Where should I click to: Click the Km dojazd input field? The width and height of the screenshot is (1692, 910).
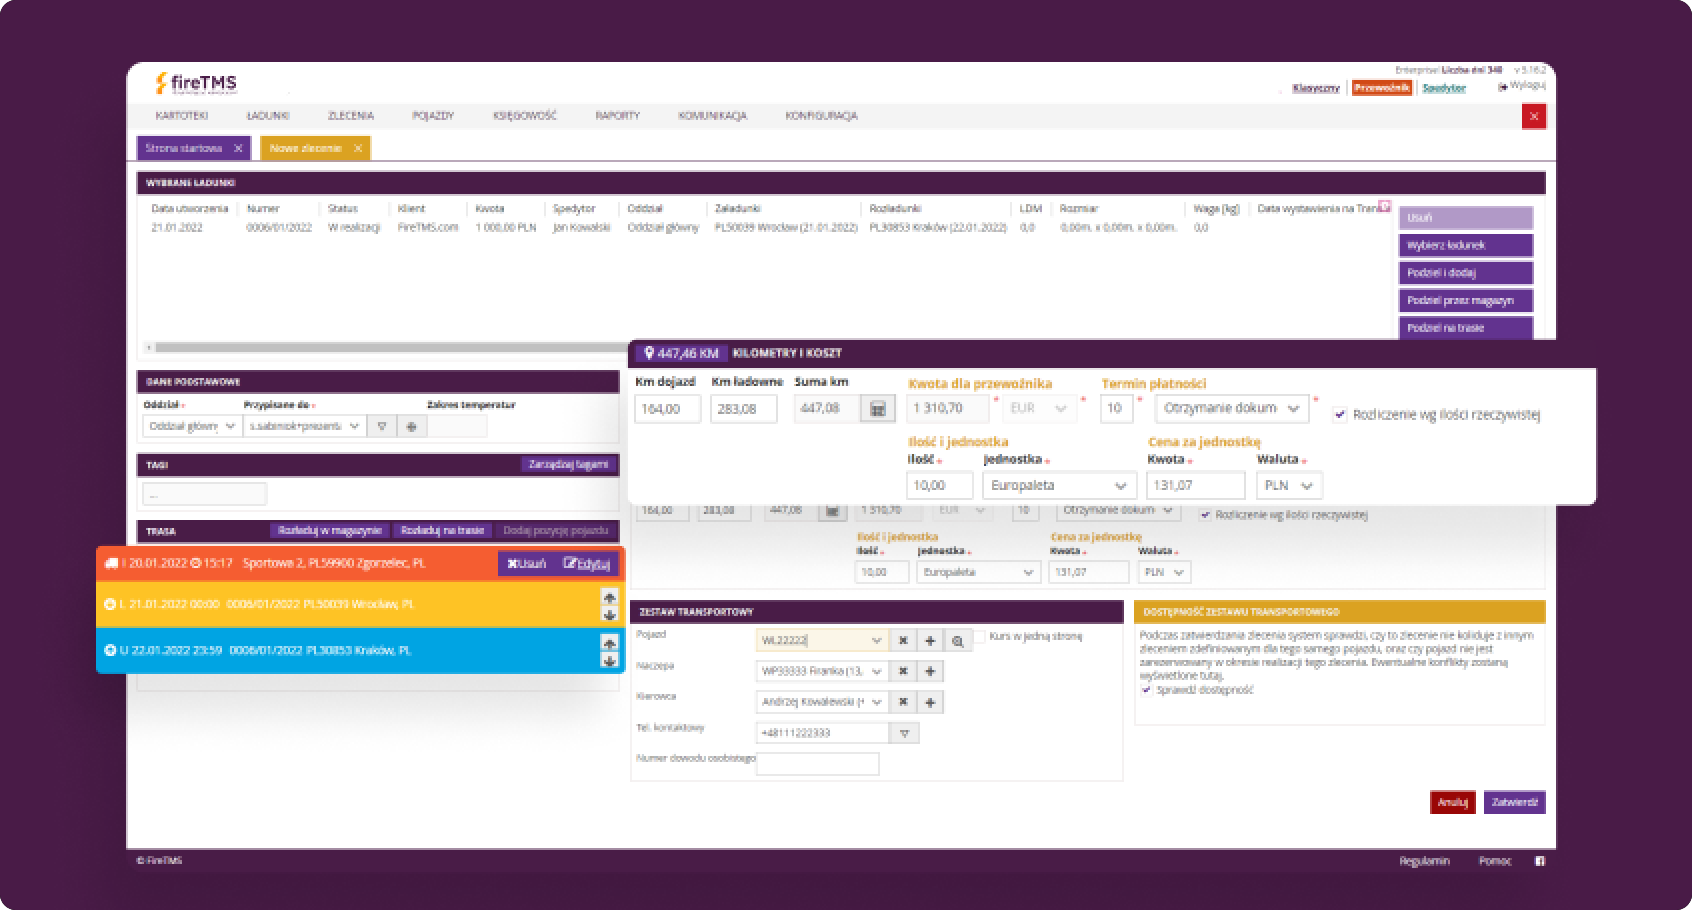point(667,409)
